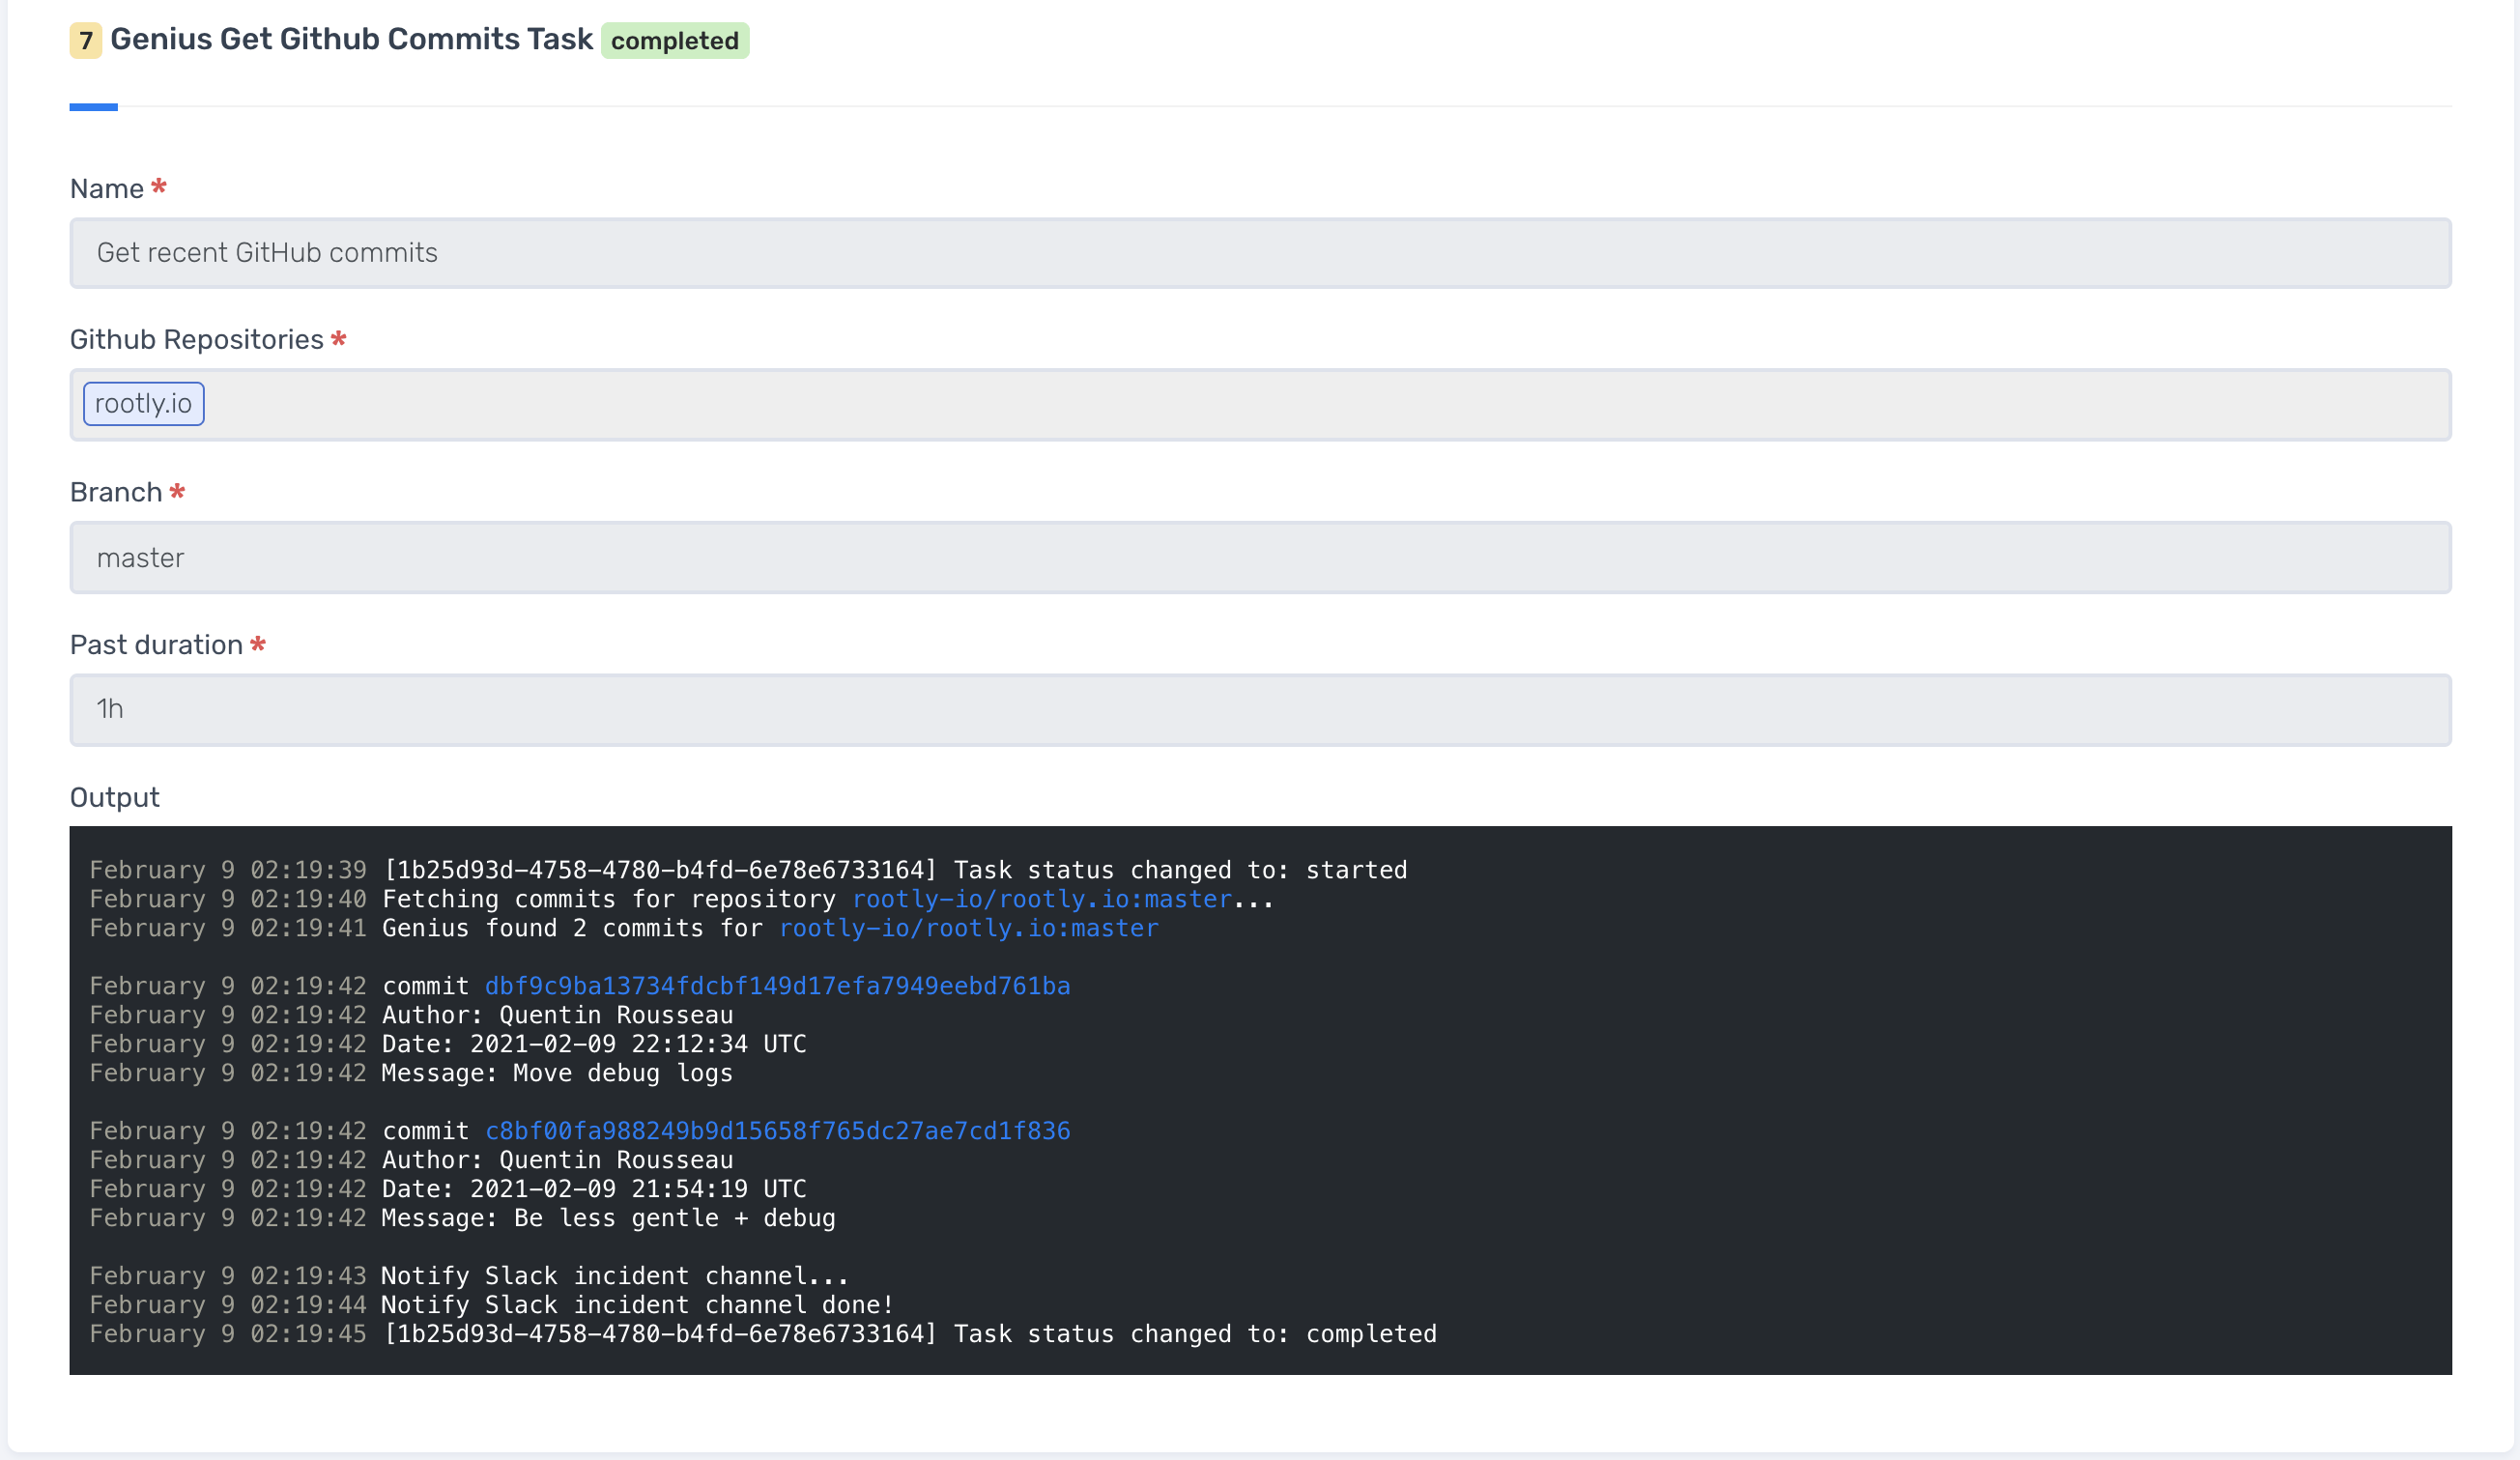Image resolution: width=2520 pixels, height=1460 pixels.
Task: Click 'Notify Slack incident channel done!' line
Action: click(491, 1305)
